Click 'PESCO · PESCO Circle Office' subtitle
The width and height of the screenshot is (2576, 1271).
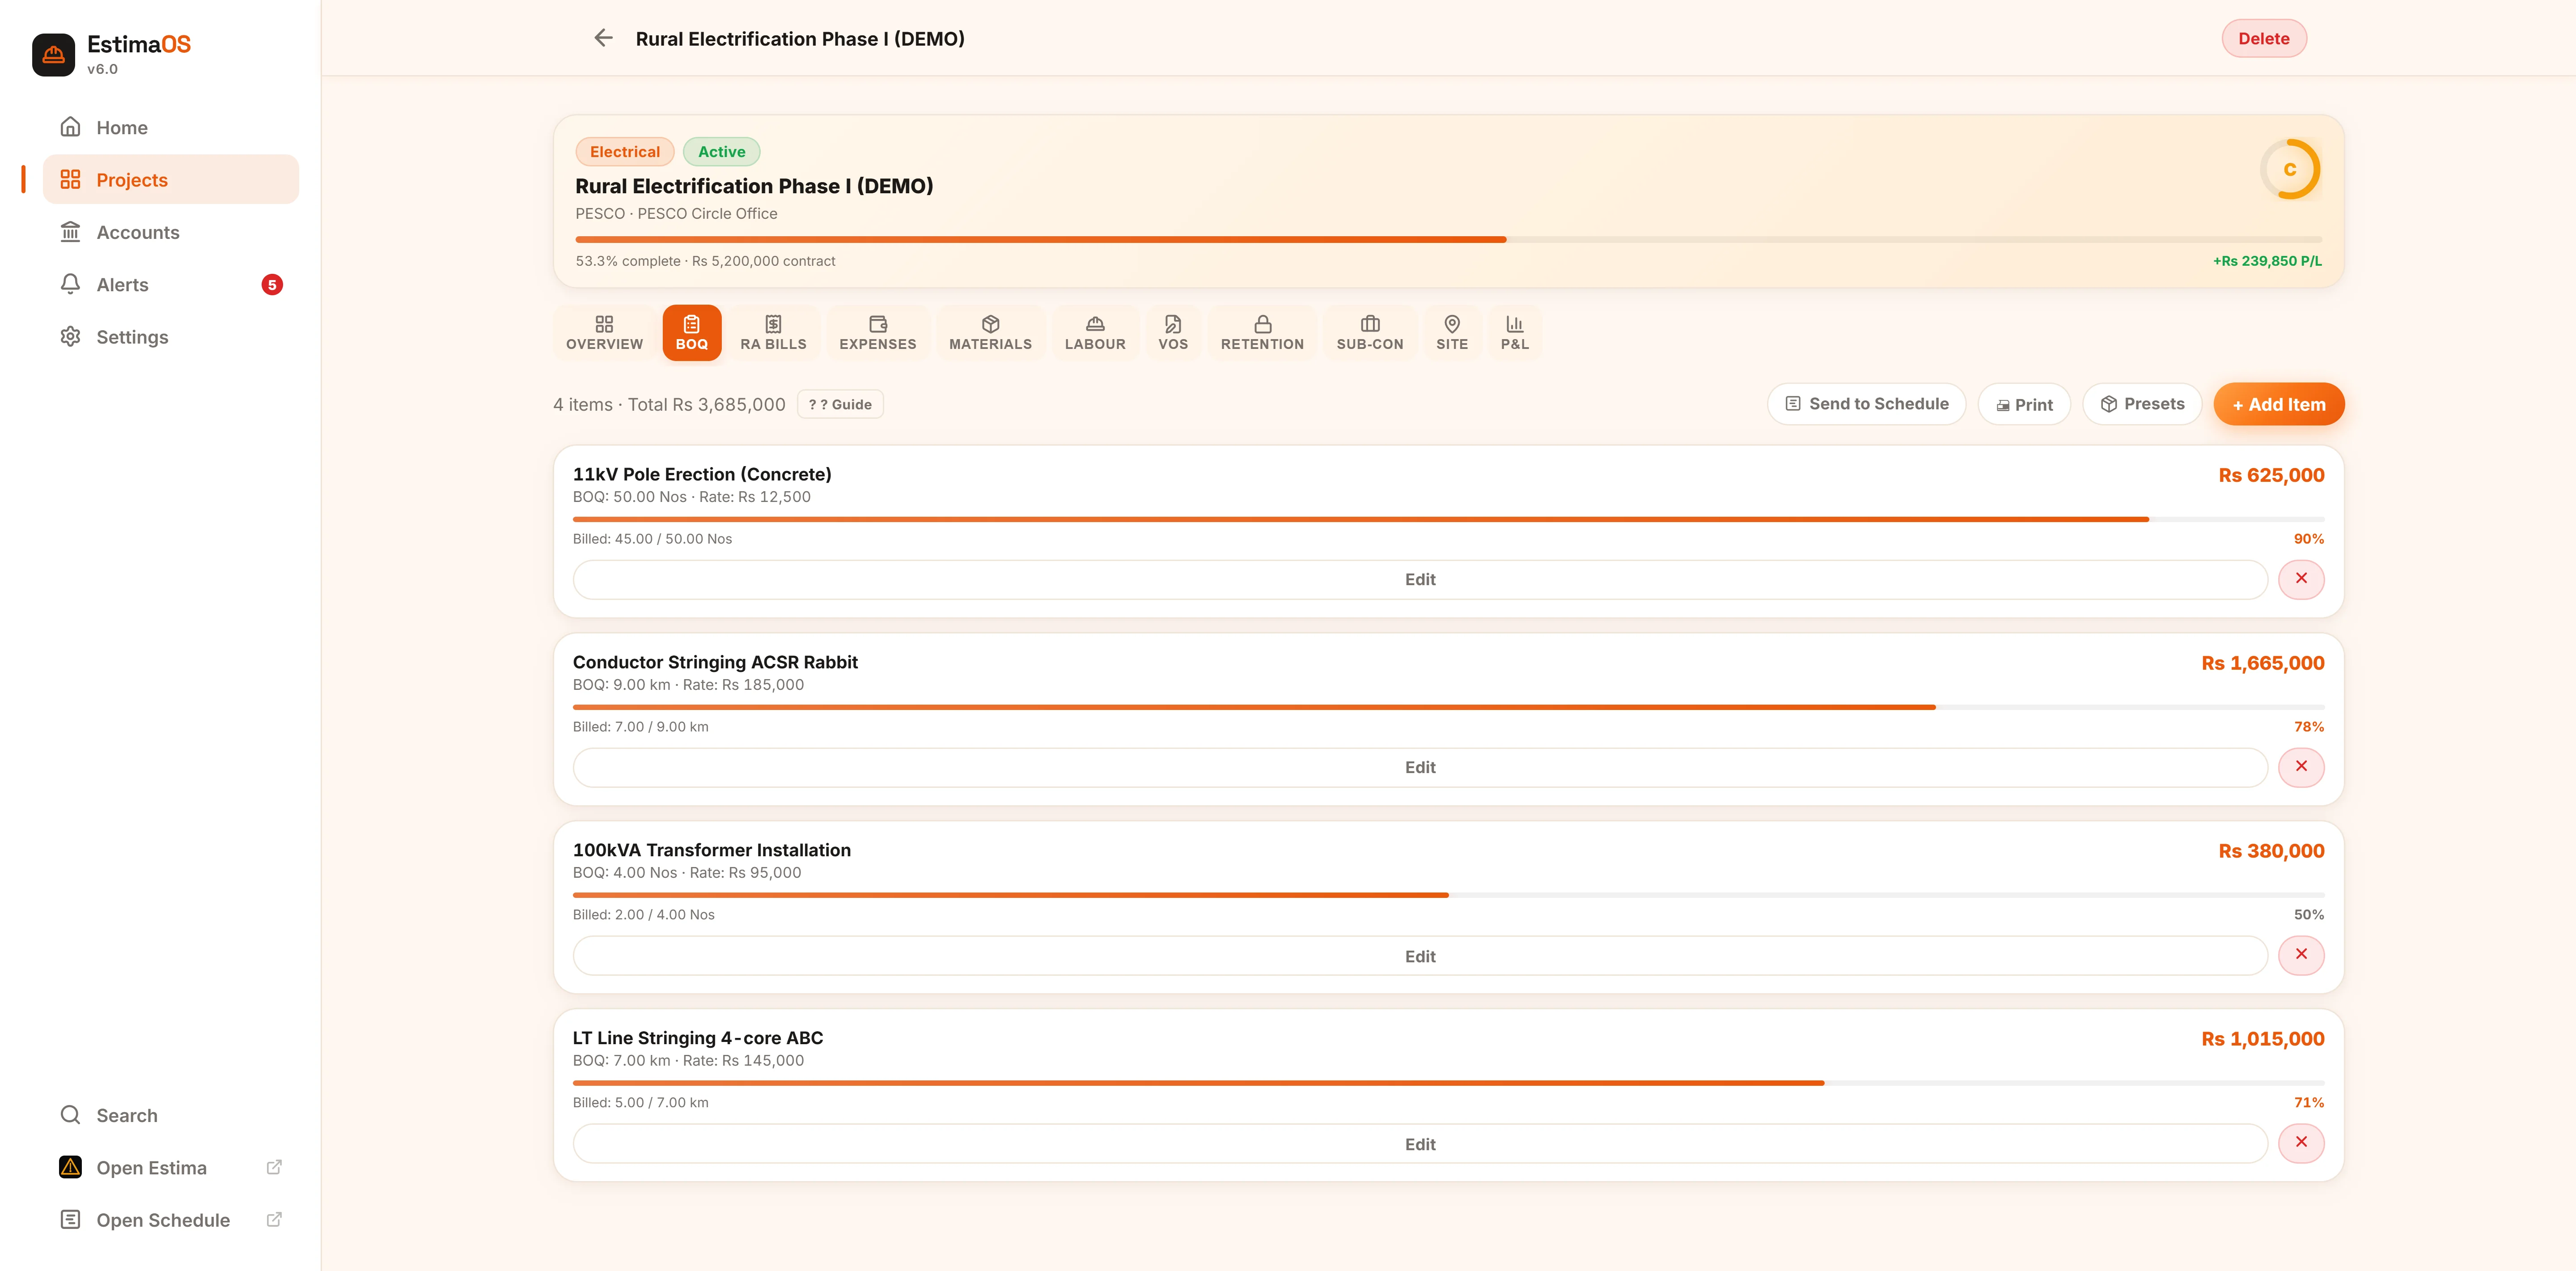click(x=676, y=214)
